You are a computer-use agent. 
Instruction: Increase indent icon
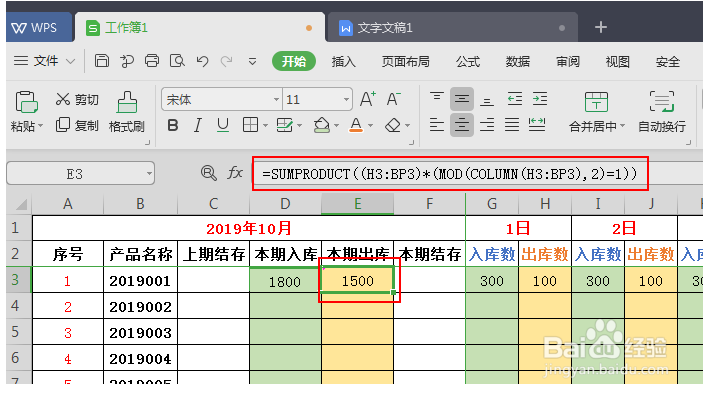click(540, 99)
